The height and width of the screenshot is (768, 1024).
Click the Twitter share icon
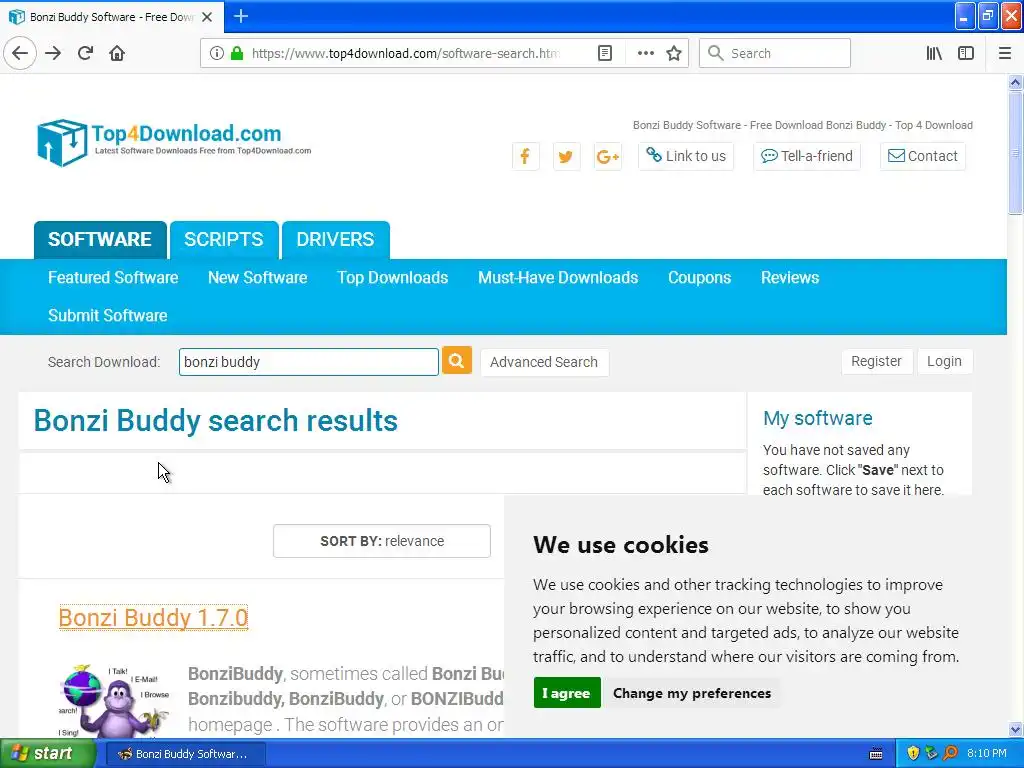pyautogui.click(x=566, y=156)
